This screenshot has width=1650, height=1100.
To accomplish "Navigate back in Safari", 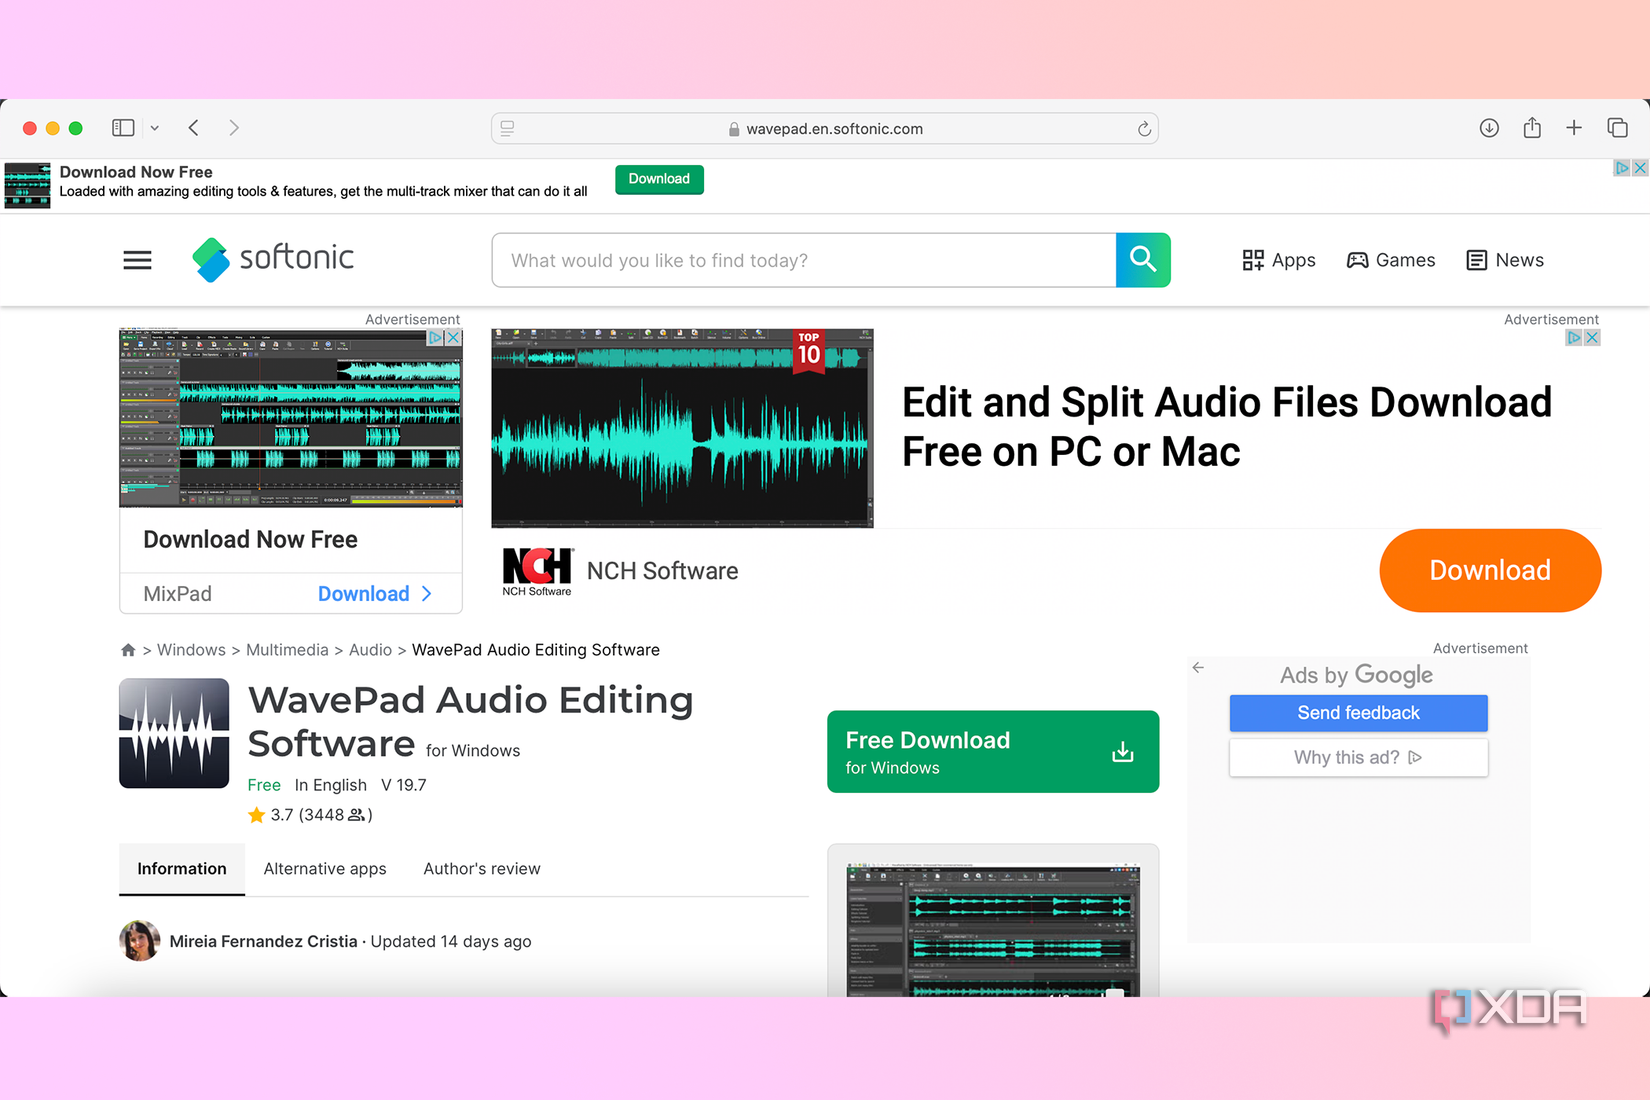I will [x=194, y=128].
